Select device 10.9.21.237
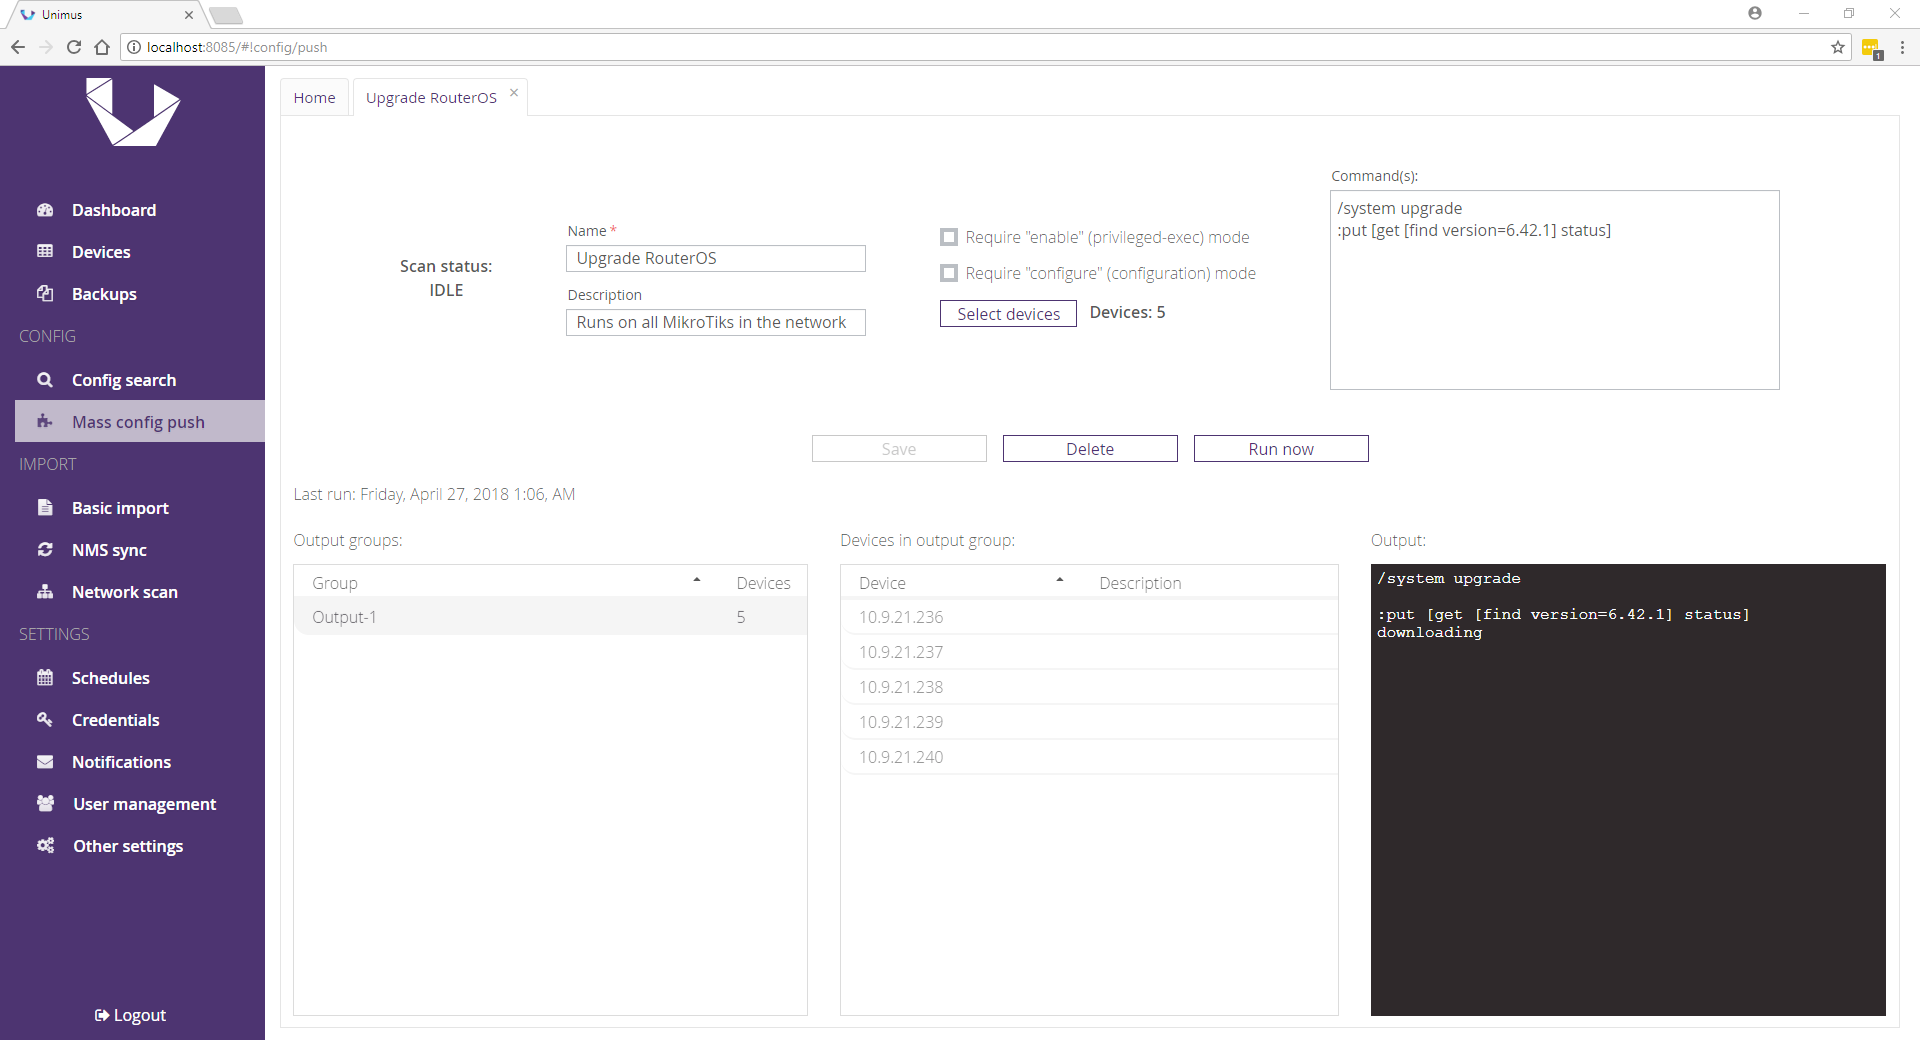 click(x=1089, y=652)
